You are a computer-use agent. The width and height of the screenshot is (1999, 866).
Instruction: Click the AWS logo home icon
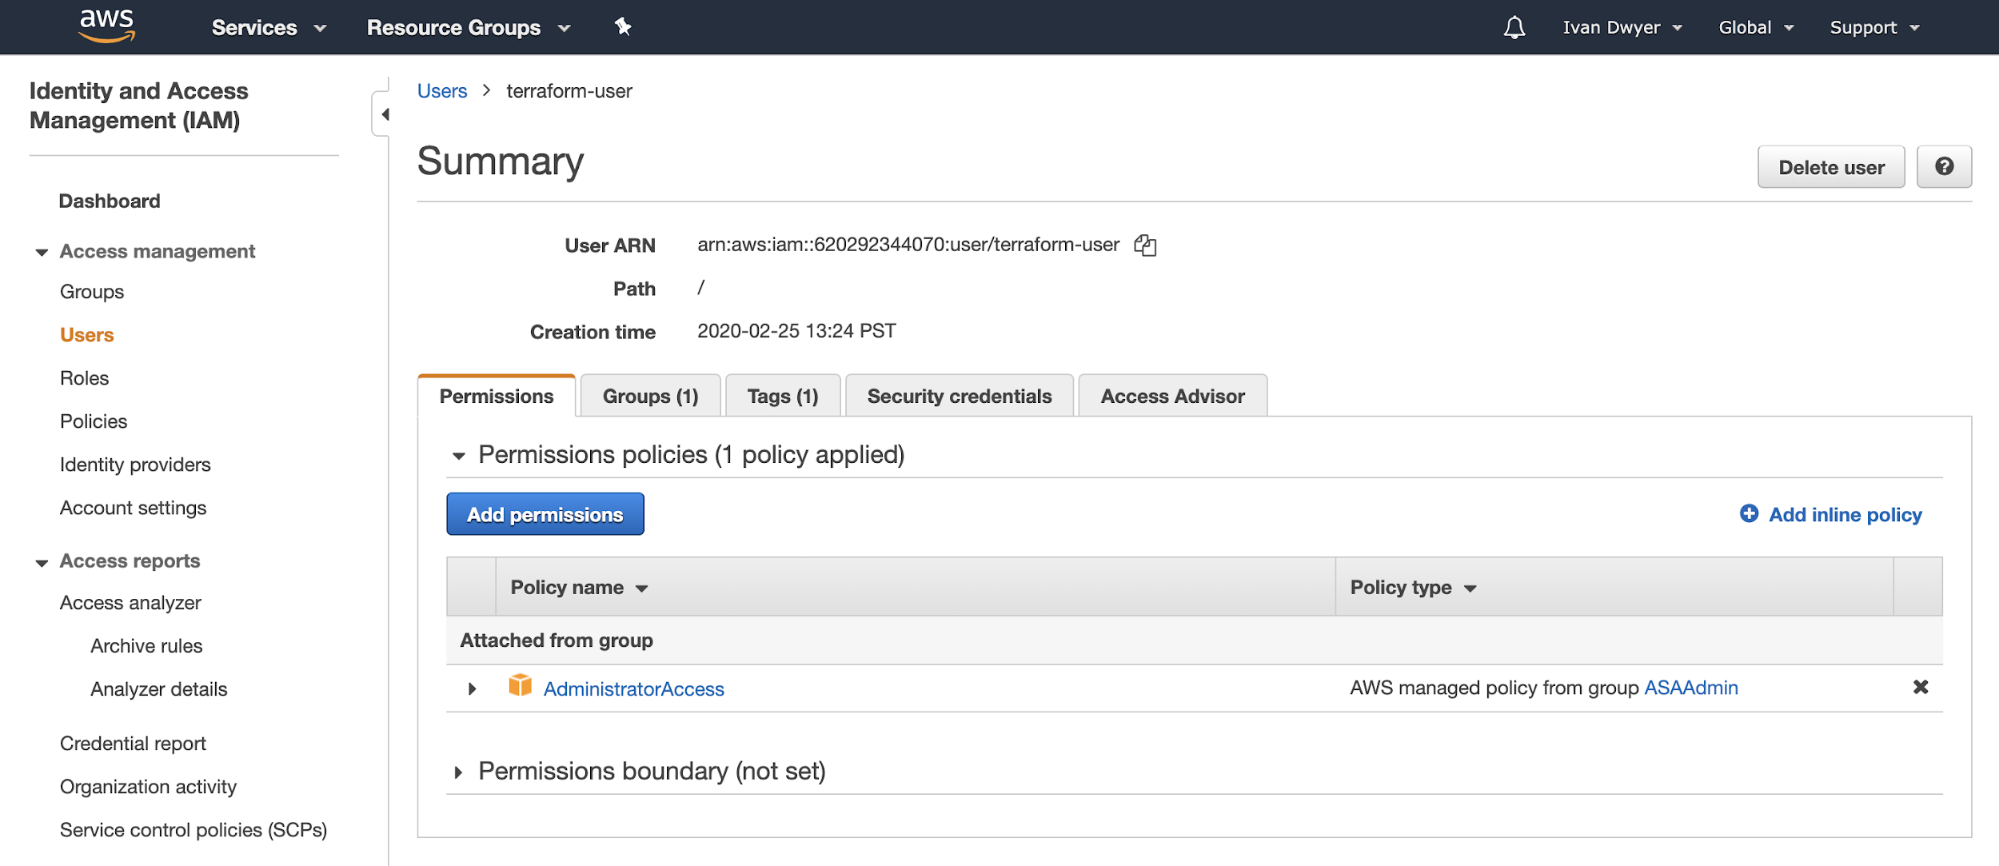[106, 26]
